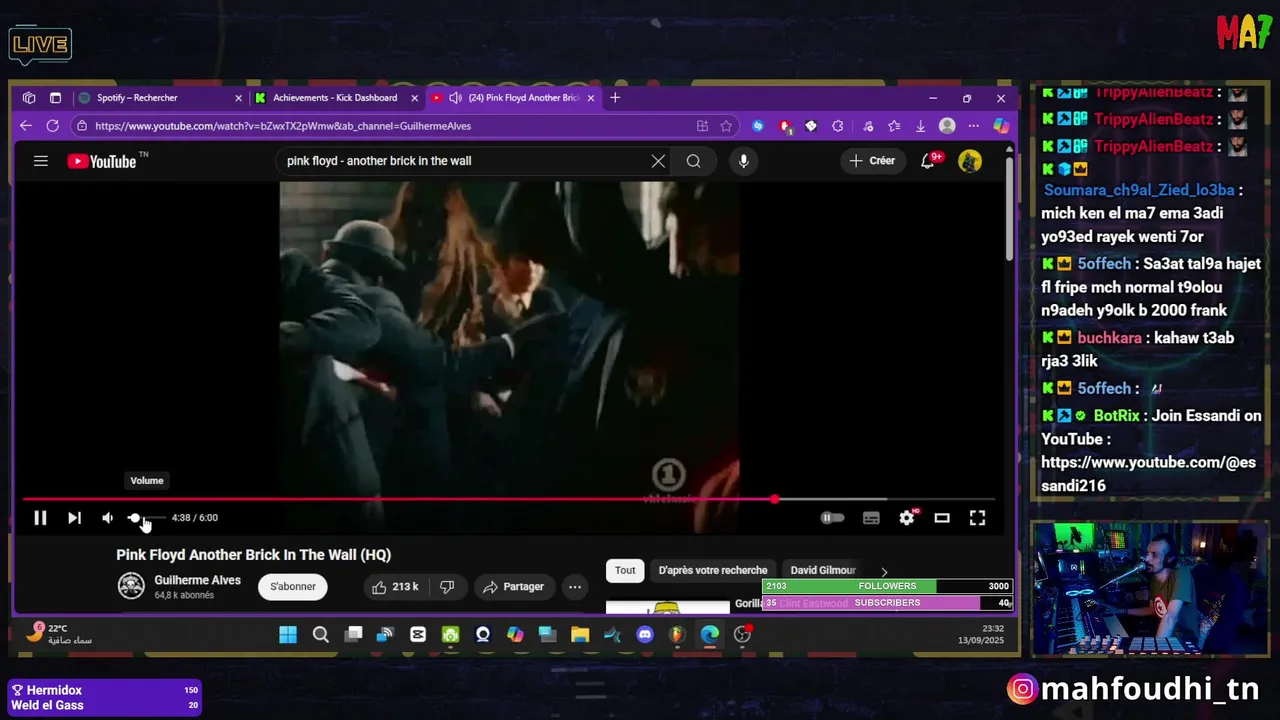This screenshot has height=720, width=1280.
Task: Click the Edge profile avatar icon
Action: pyautogui.click(x=947, y=126)
